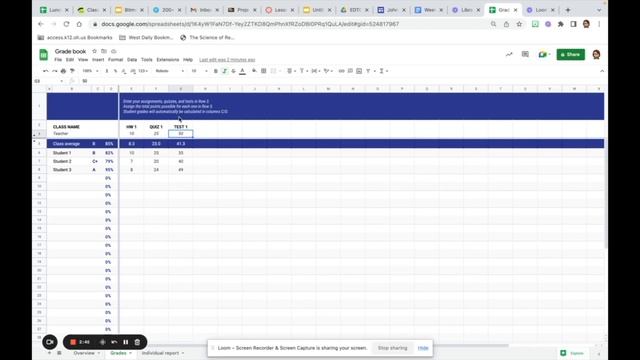Toggle the Loom camera bubble button

click(x=50, y=342)
